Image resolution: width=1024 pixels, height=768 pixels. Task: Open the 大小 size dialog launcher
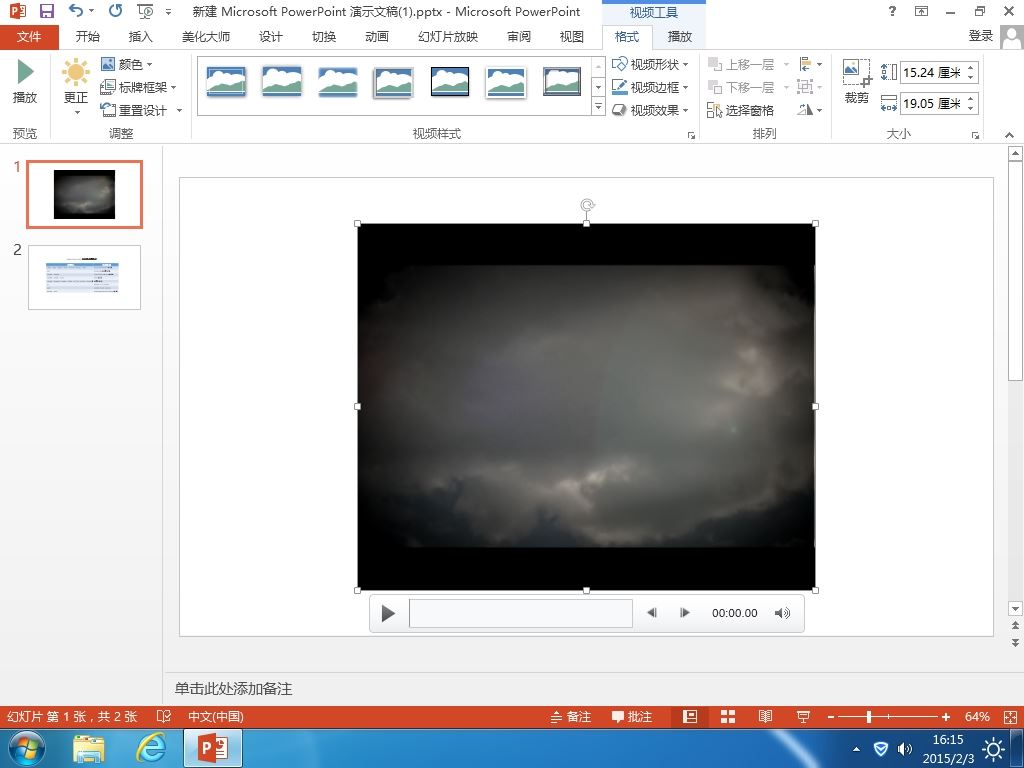(x=975, y=135)
